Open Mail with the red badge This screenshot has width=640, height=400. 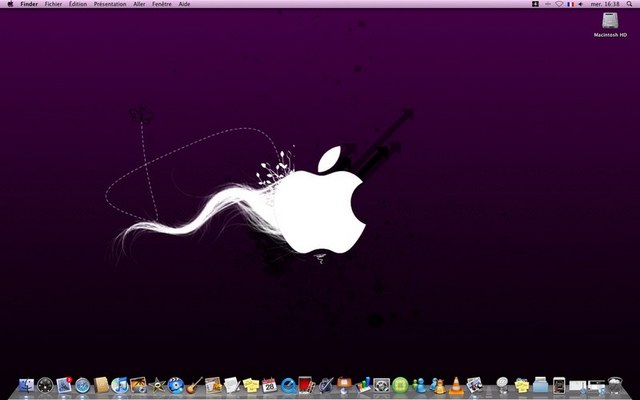(64, 385)
